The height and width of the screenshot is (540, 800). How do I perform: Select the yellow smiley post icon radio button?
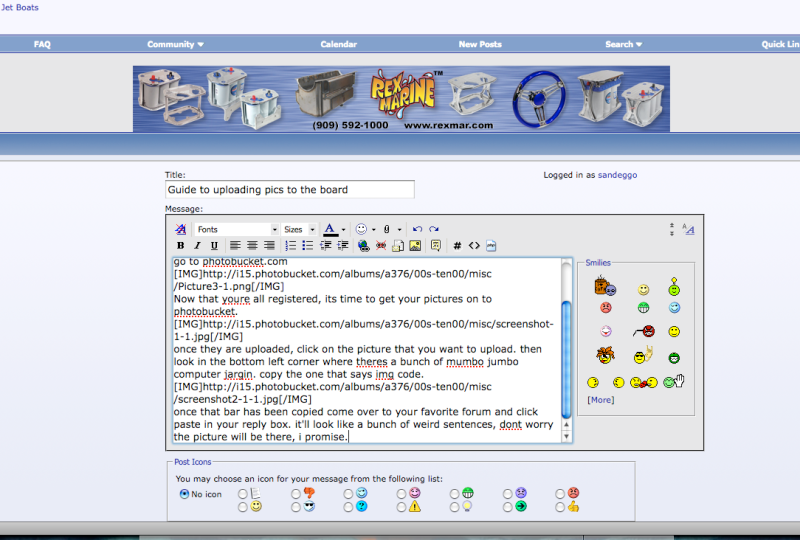point(242,507)
